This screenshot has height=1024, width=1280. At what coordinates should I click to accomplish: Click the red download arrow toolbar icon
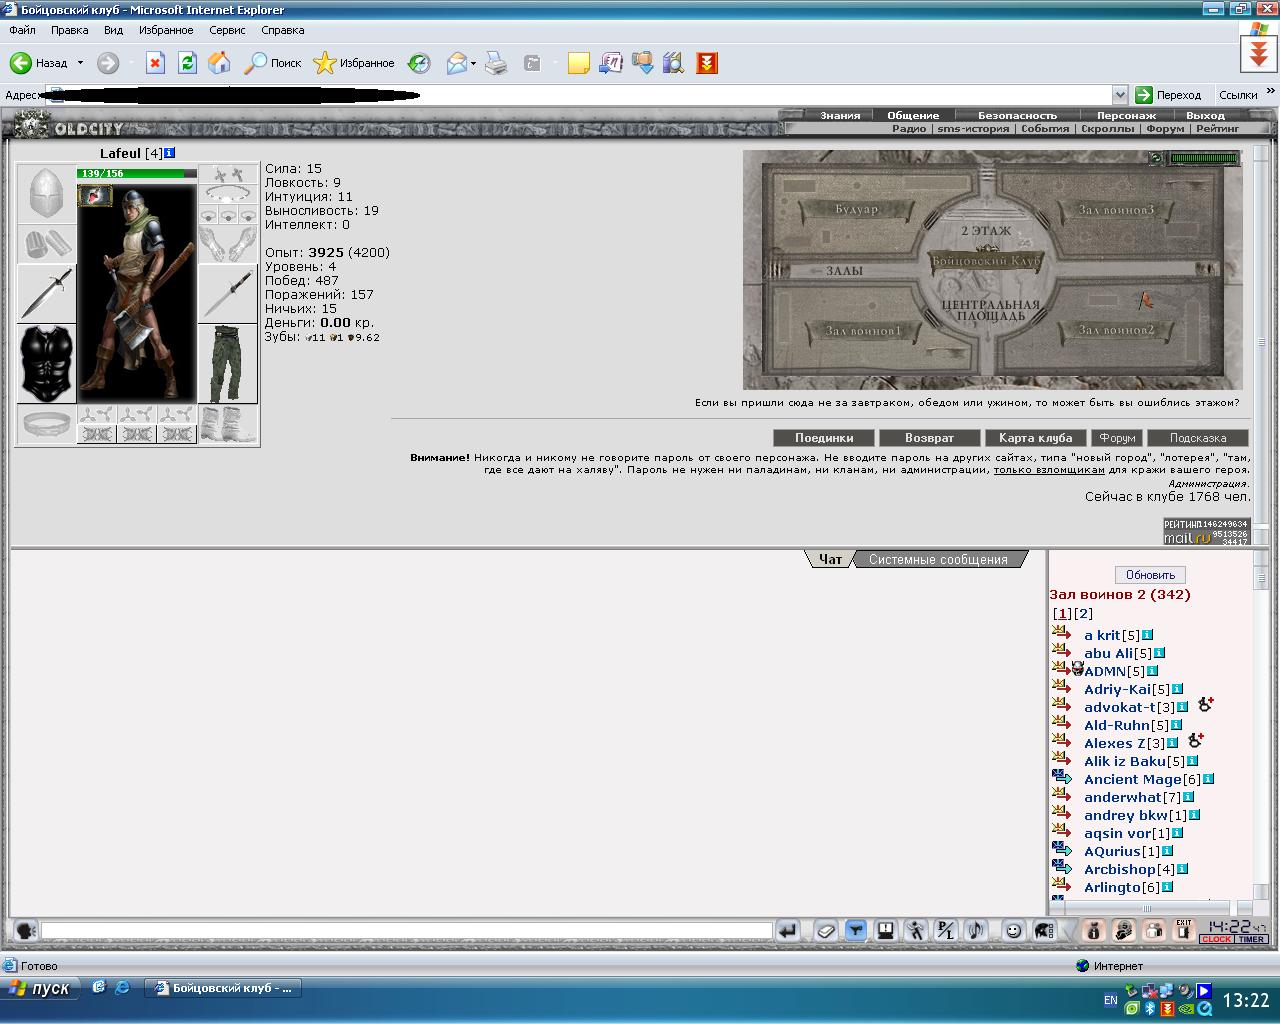(707, 63)
